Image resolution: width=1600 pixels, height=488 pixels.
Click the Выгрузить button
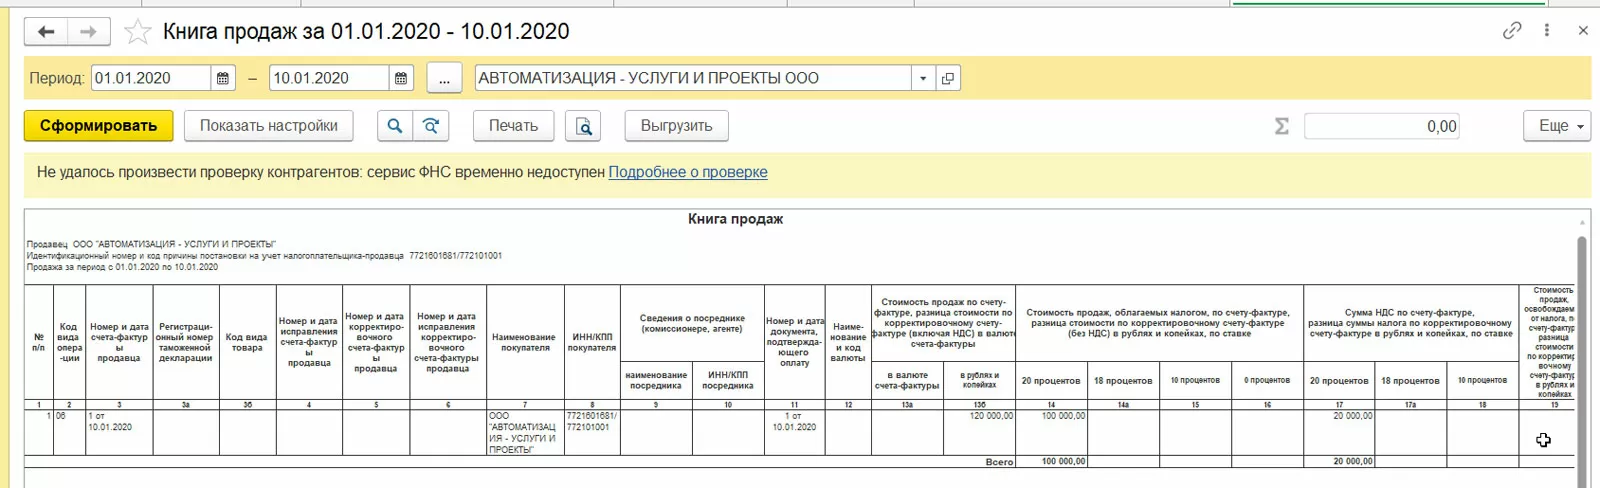[677, 126]
